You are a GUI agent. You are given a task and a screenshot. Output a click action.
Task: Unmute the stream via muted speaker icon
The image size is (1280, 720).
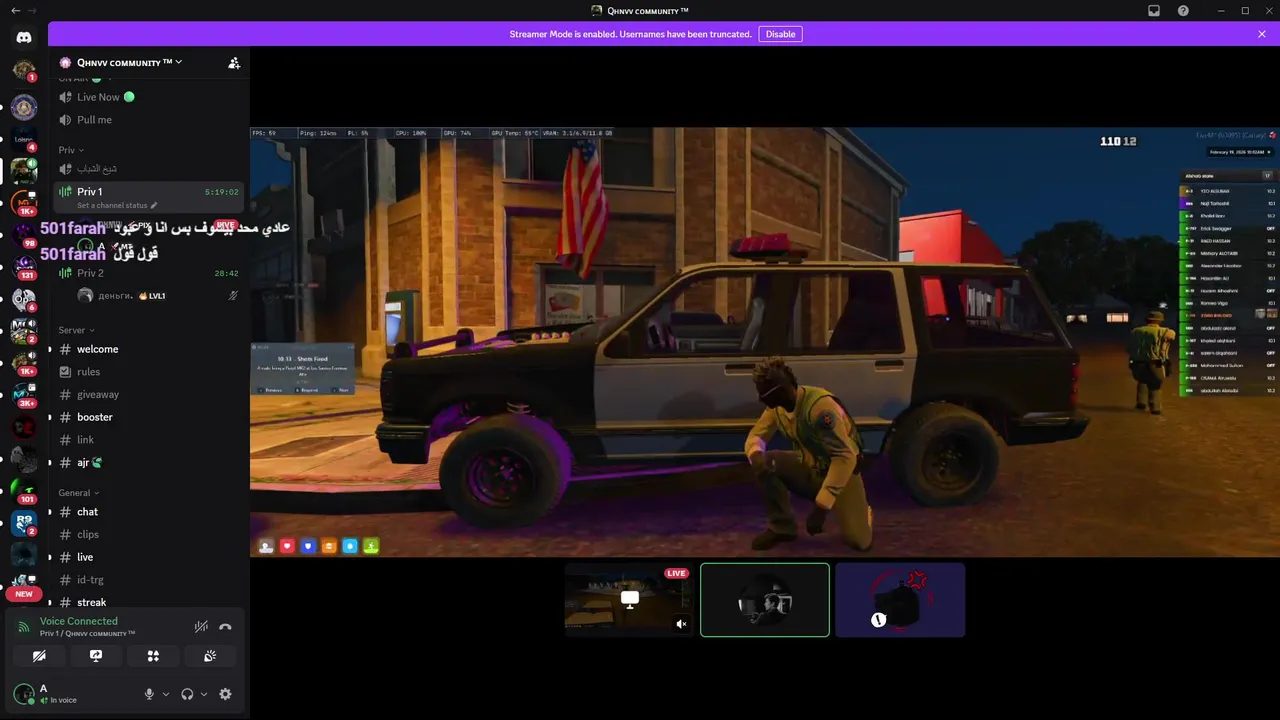coord(681,624)
